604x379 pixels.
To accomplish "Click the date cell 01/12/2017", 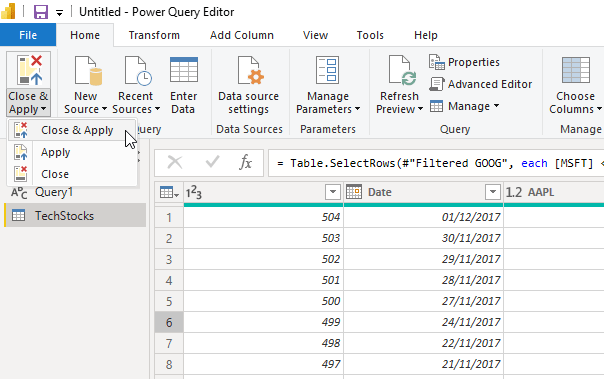I will tap(423, 217).
